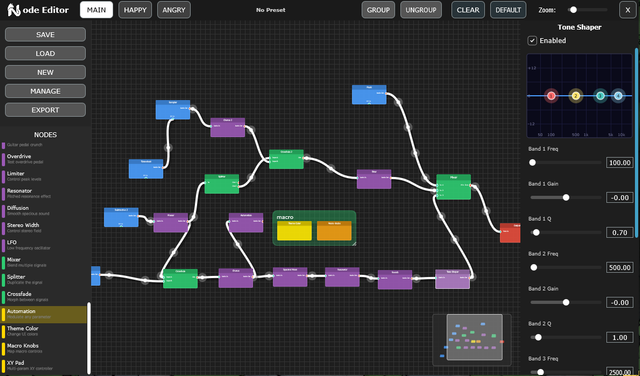Pick Macro Knobs from the nodes list
Screen dimensions: 640x376
[x=44, y=348]
